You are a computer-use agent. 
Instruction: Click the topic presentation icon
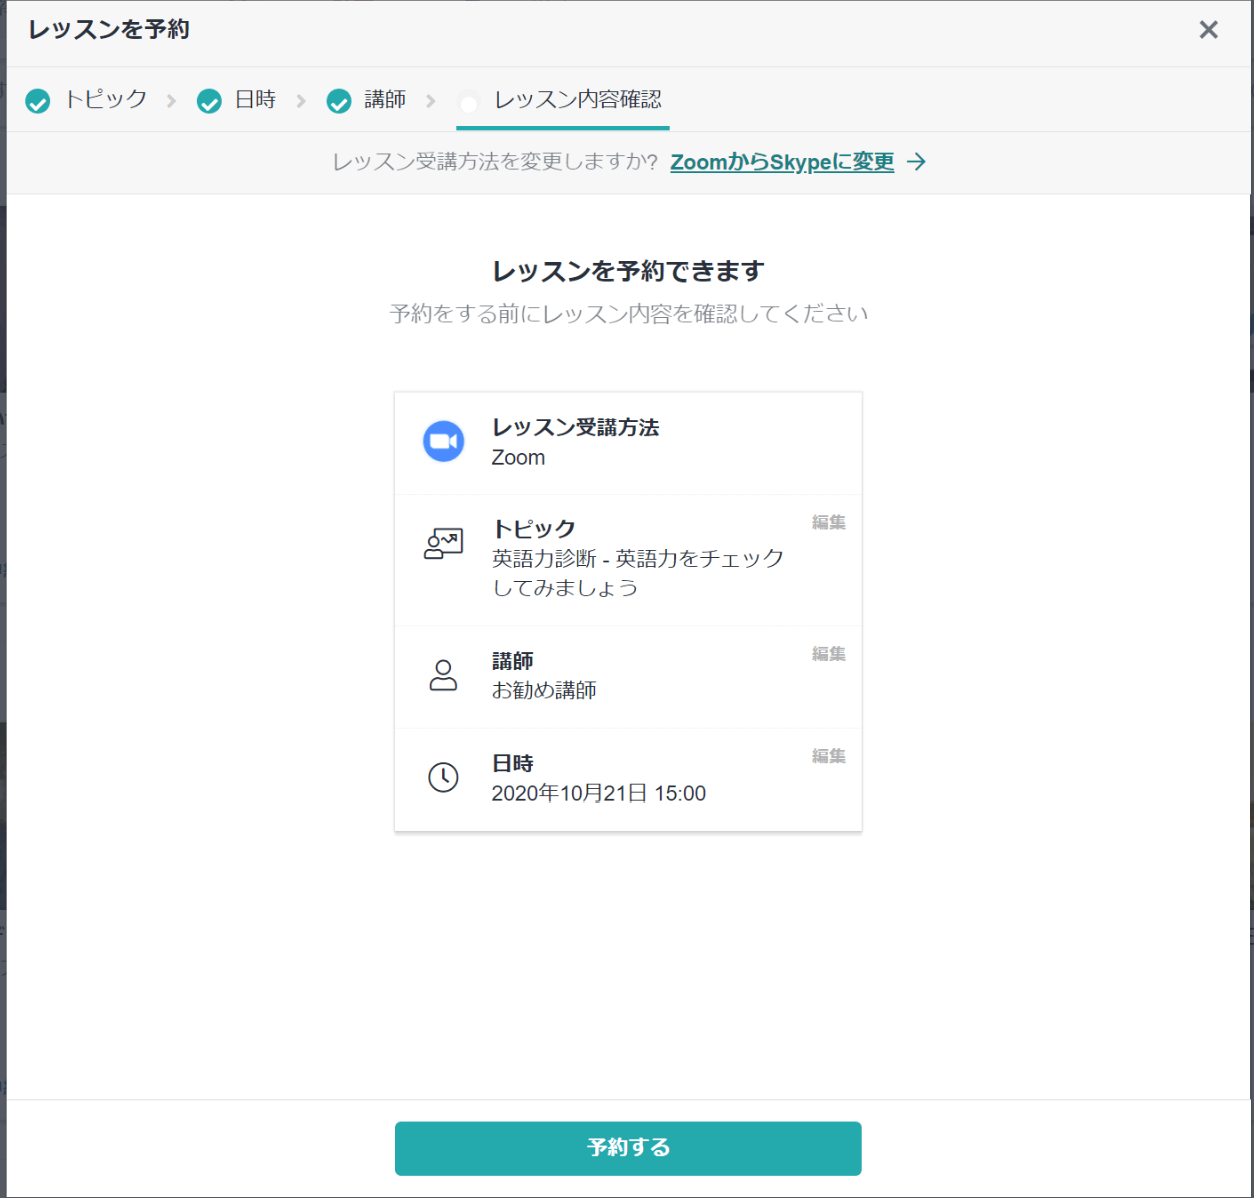coord(443,544)
